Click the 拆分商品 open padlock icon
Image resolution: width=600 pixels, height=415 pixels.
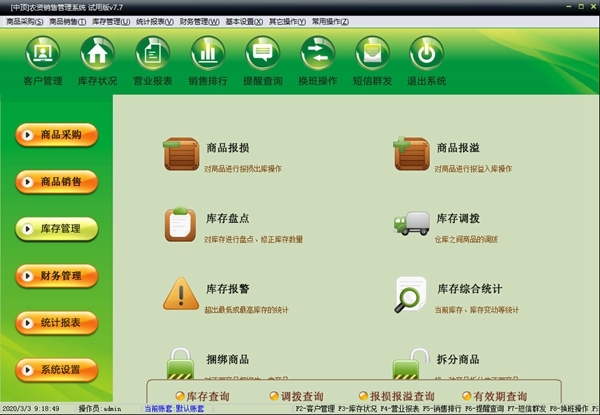411,363
